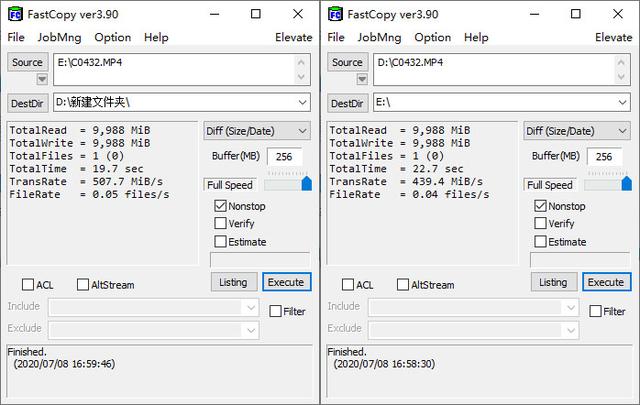Maximize the left FastCopy window
The height and width of the screenshot is (405, 640).
pyautogui.click(x=256, y=14)
